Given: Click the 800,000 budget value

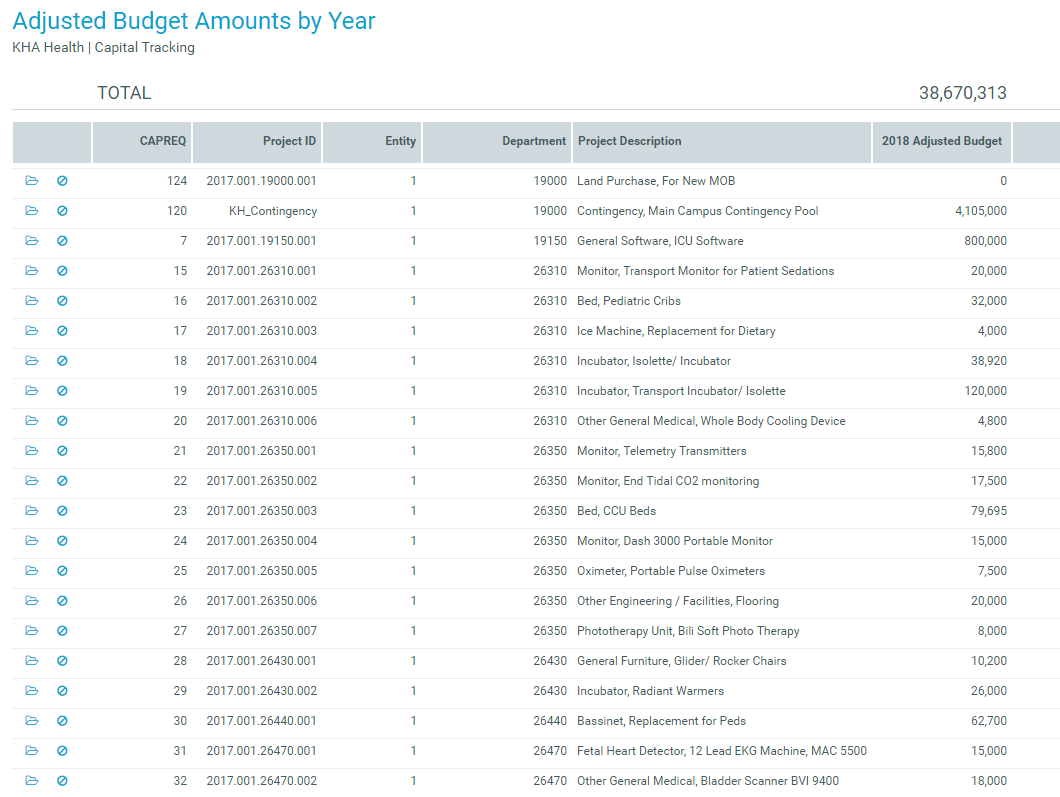Looking at the screenshot, I should (985, 241).
